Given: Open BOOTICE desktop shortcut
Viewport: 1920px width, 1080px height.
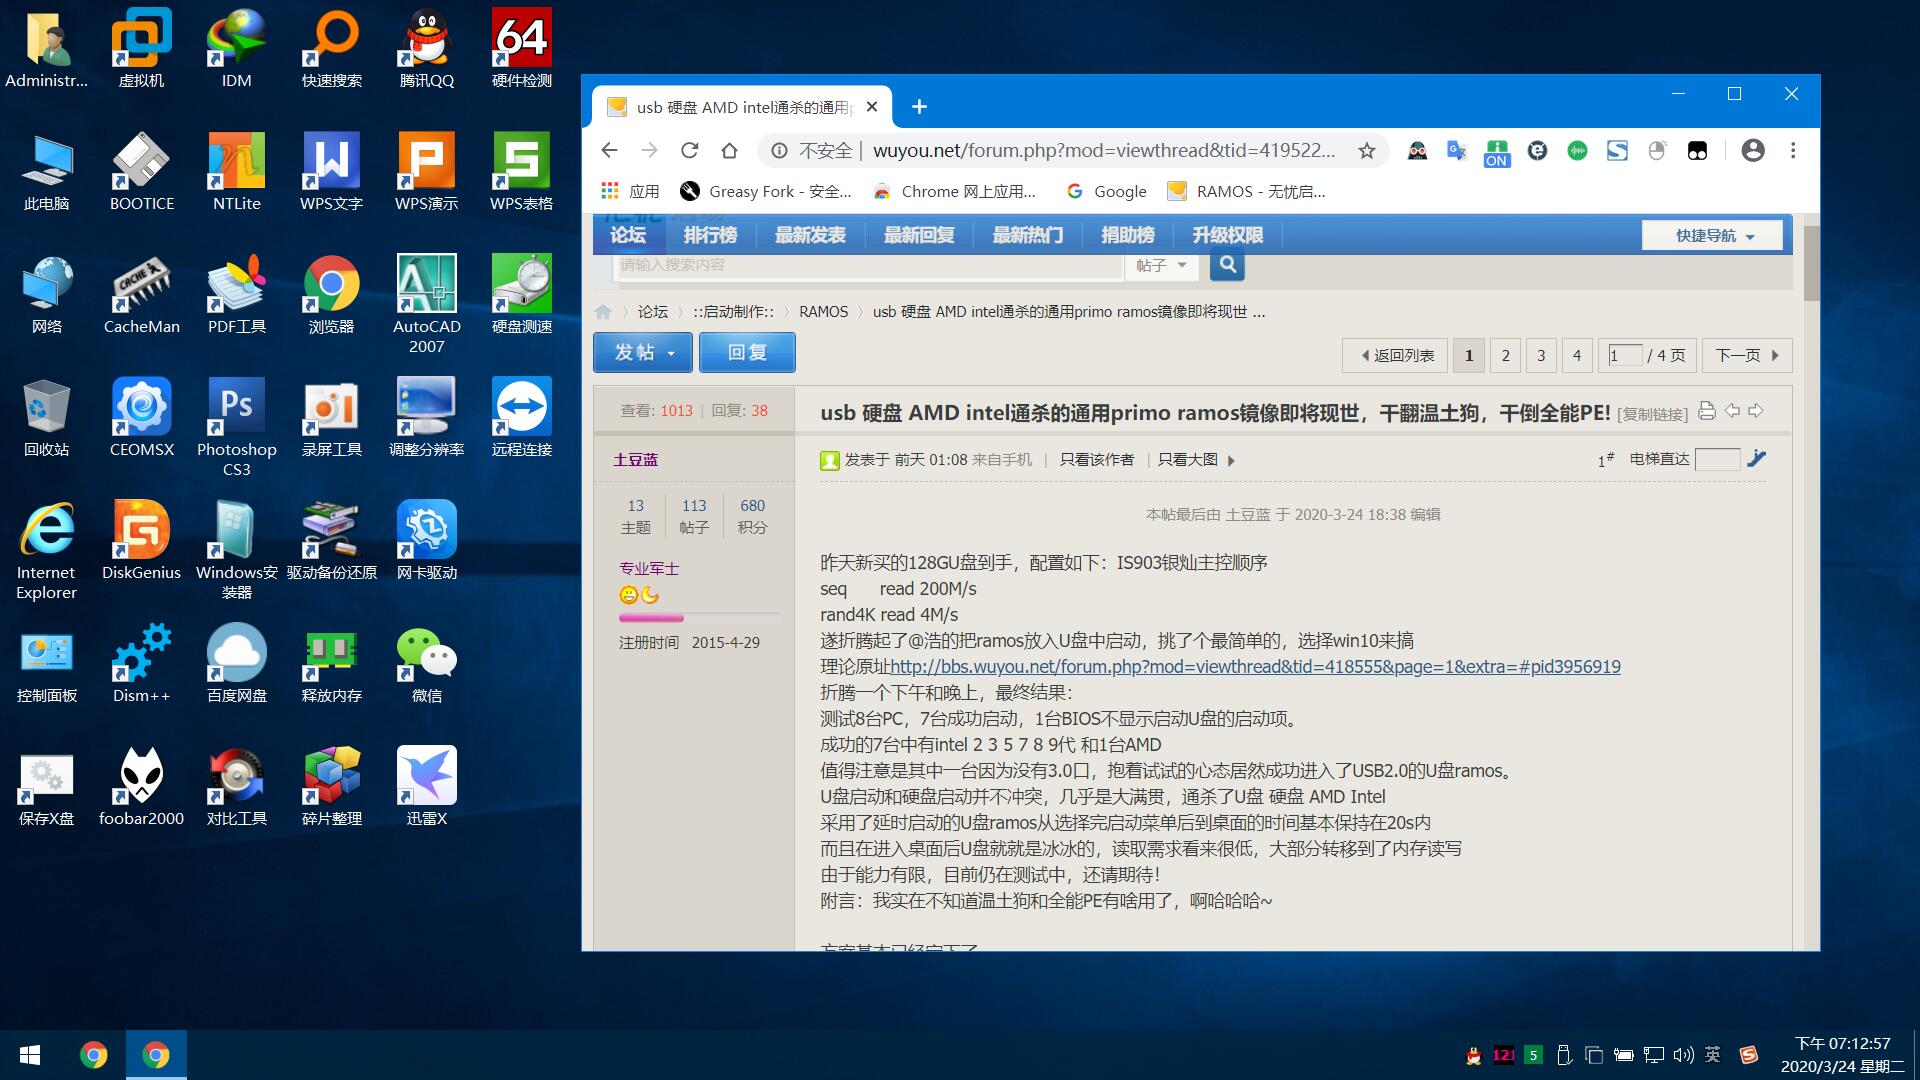Looking at the screenshot, I should coord(141,170).
